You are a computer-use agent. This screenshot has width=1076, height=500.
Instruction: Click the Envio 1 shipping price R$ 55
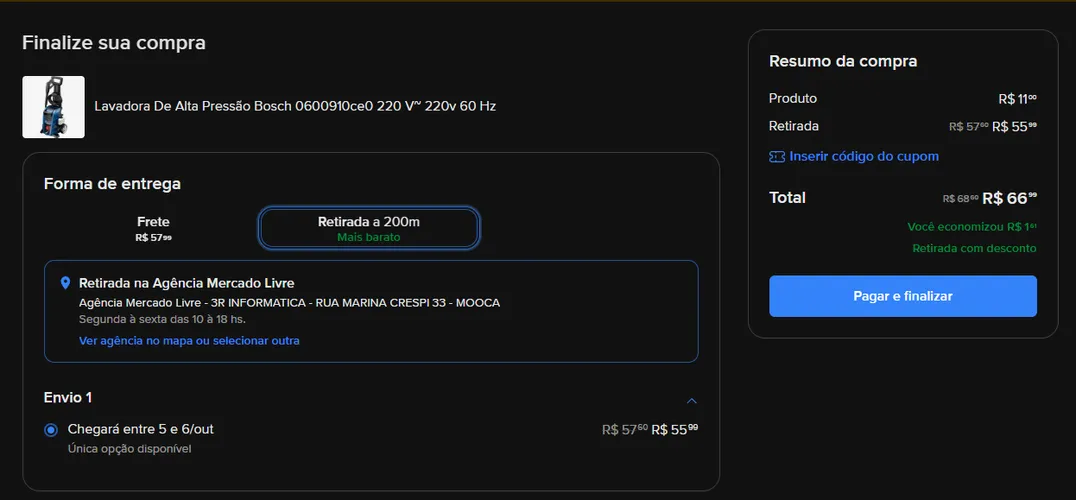pos(675,430)
